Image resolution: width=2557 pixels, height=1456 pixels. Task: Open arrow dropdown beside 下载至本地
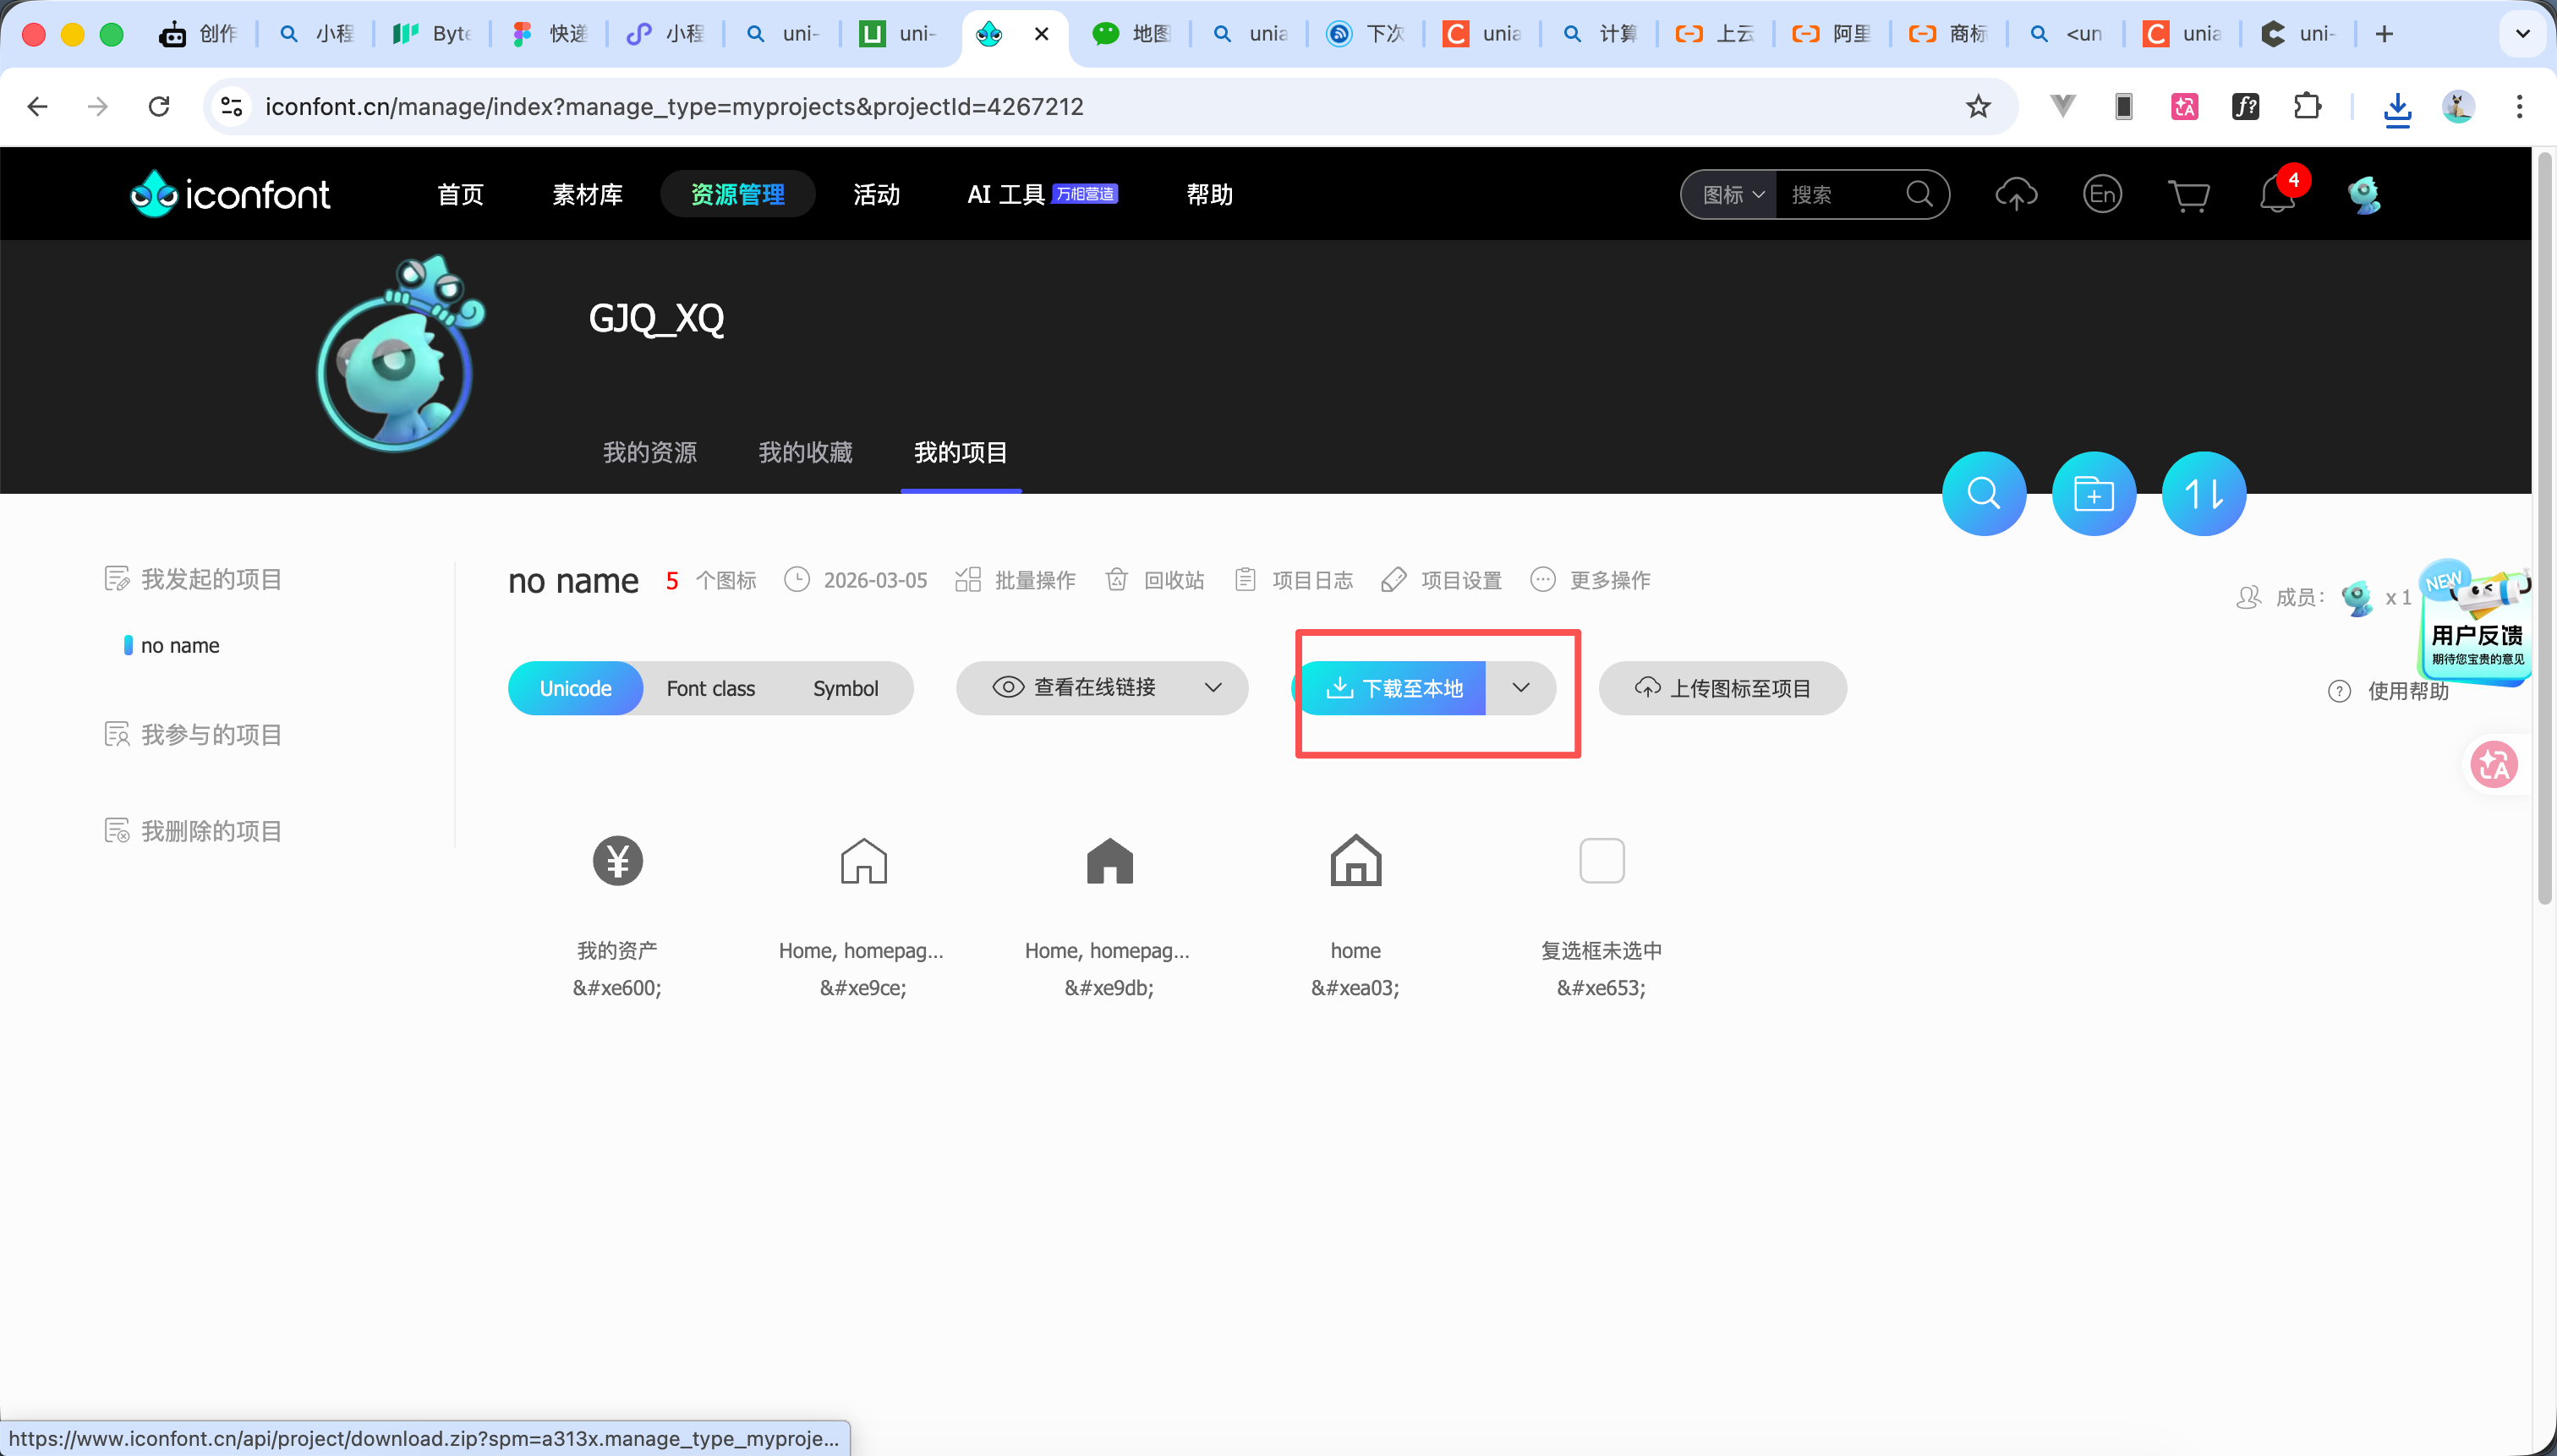point(1520,688)
